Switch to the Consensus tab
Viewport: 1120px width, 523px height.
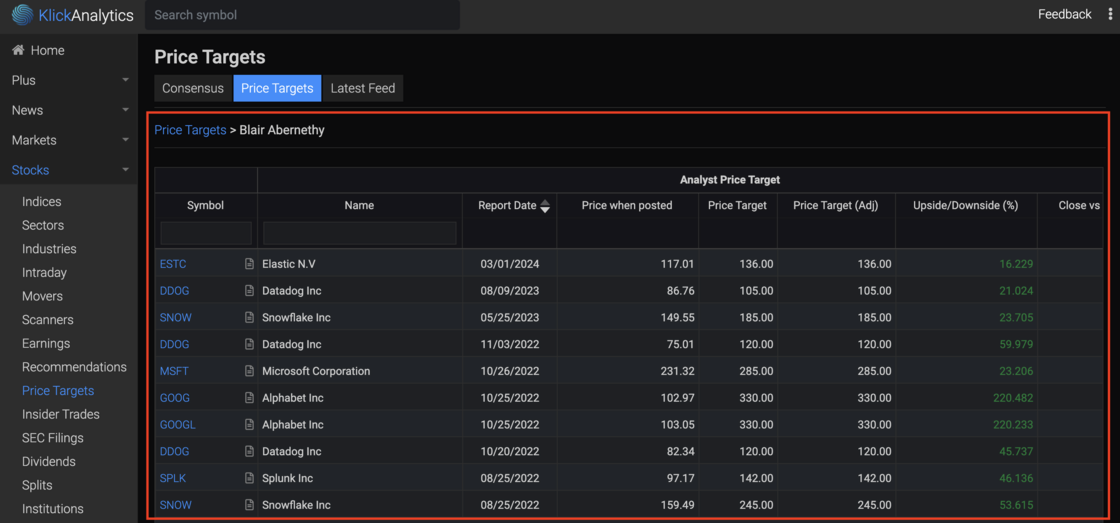click(x=193, y=89)
